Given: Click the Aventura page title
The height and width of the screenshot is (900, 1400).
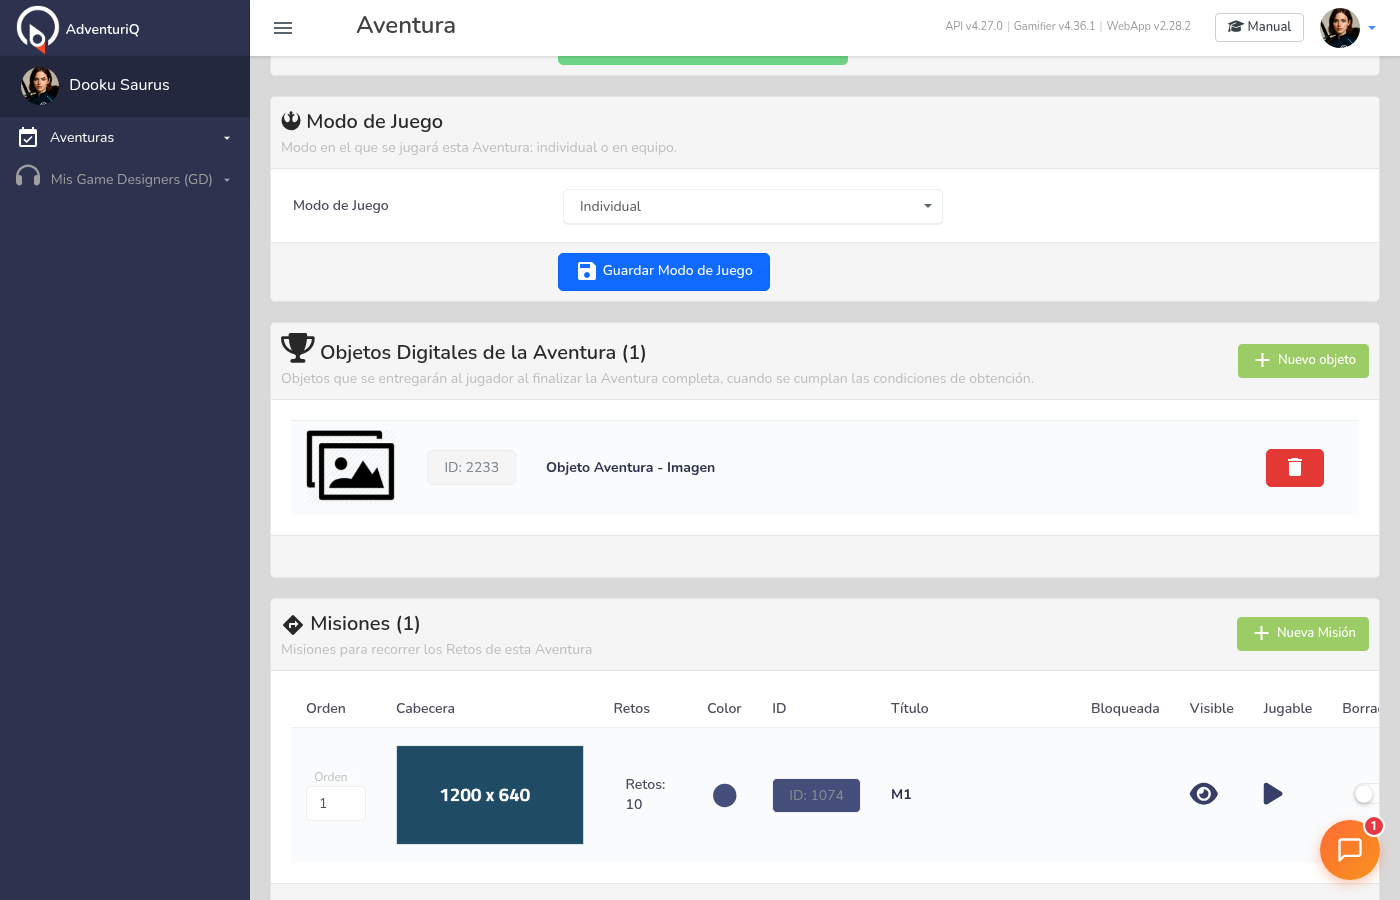Looking at the screenshot, I should (x=406, y=26).
